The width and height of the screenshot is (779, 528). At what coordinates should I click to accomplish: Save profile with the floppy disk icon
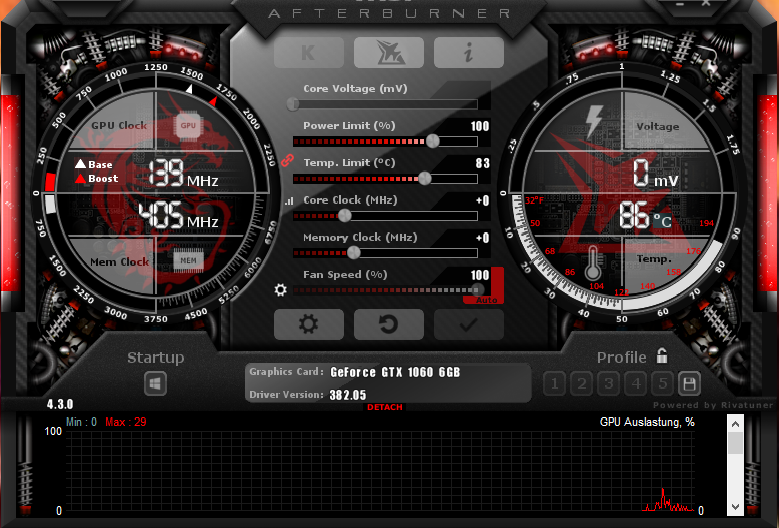pos(689,383)
